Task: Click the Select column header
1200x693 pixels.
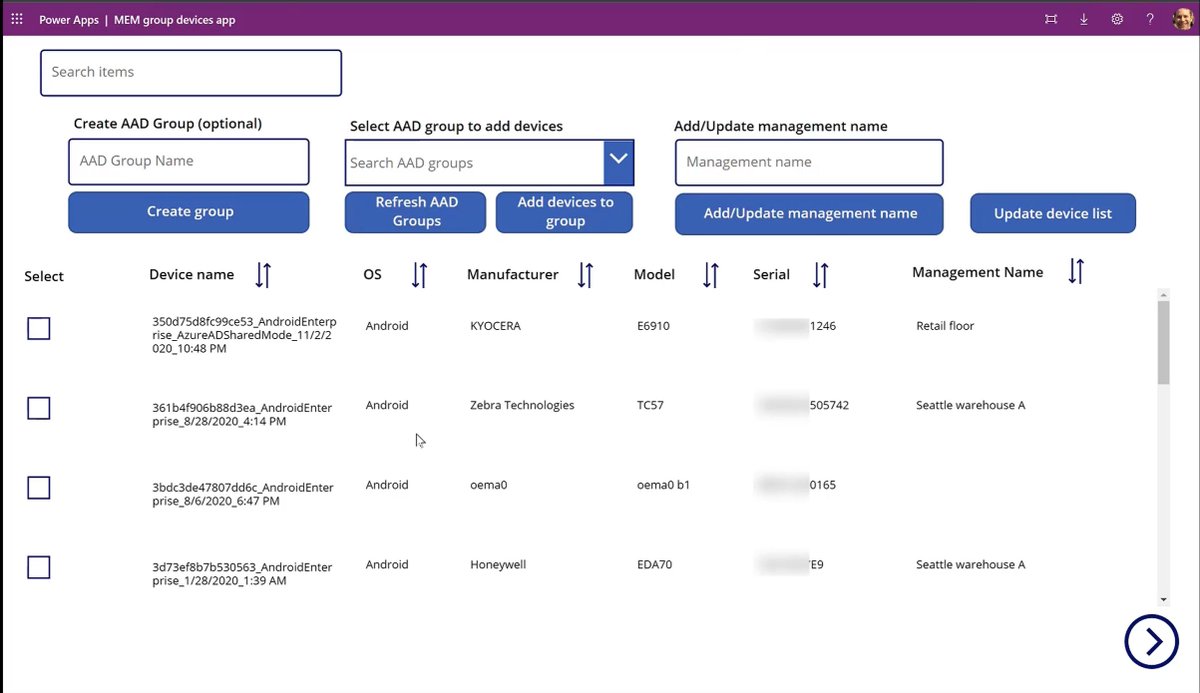Action: [x=44, y=277]
